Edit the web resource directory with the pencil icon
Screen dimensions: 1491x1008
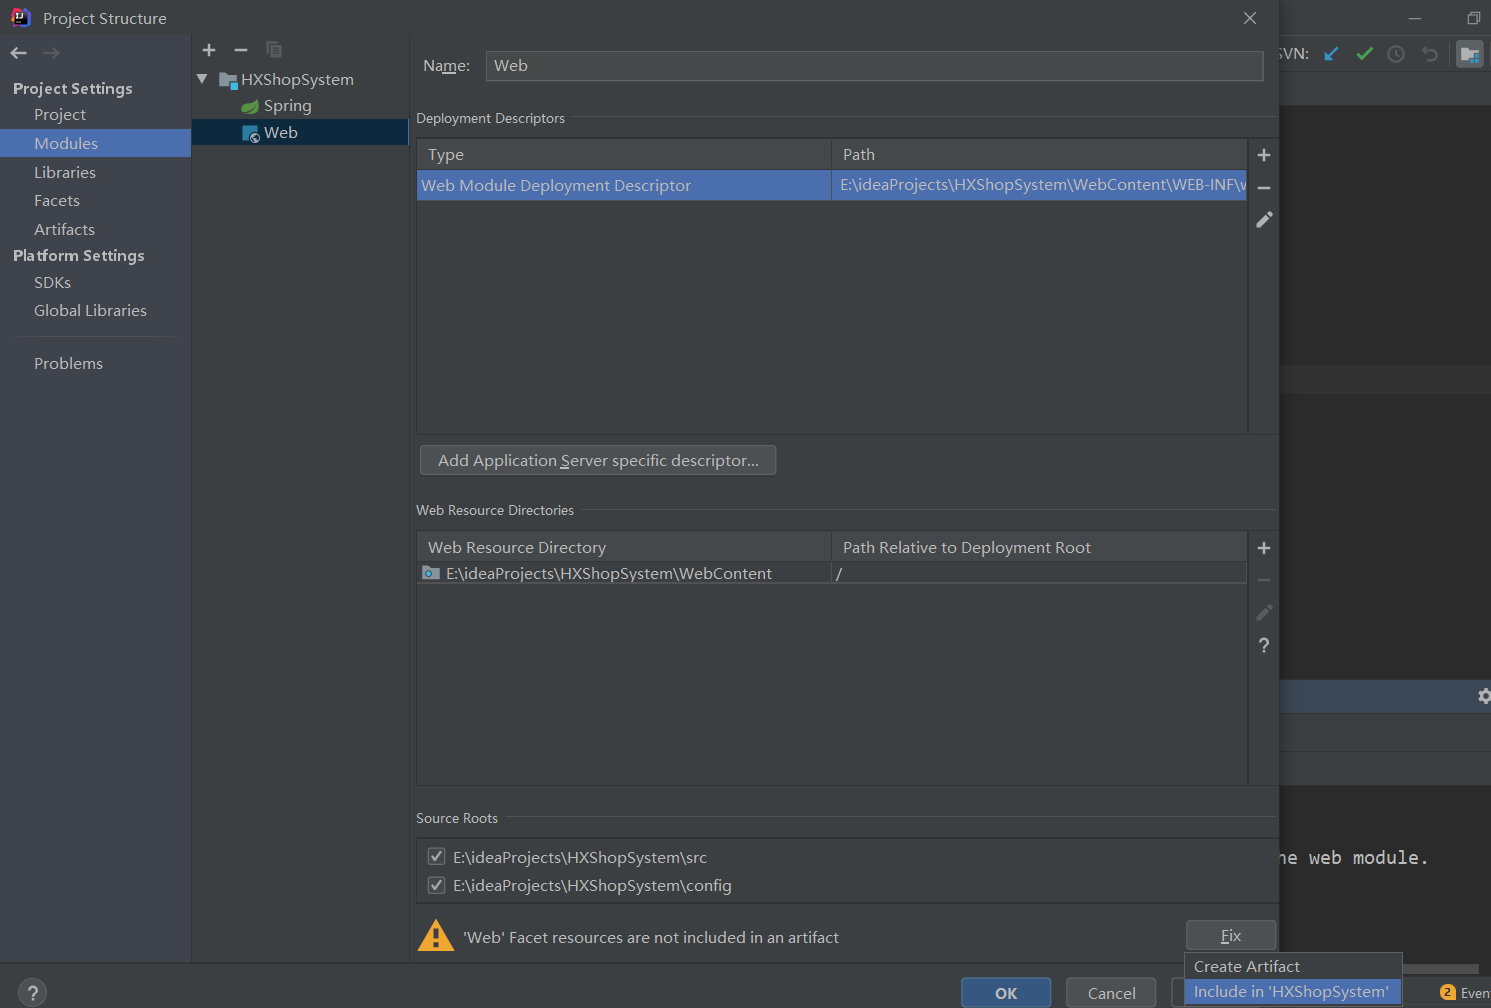click(x=1264, y=612)
